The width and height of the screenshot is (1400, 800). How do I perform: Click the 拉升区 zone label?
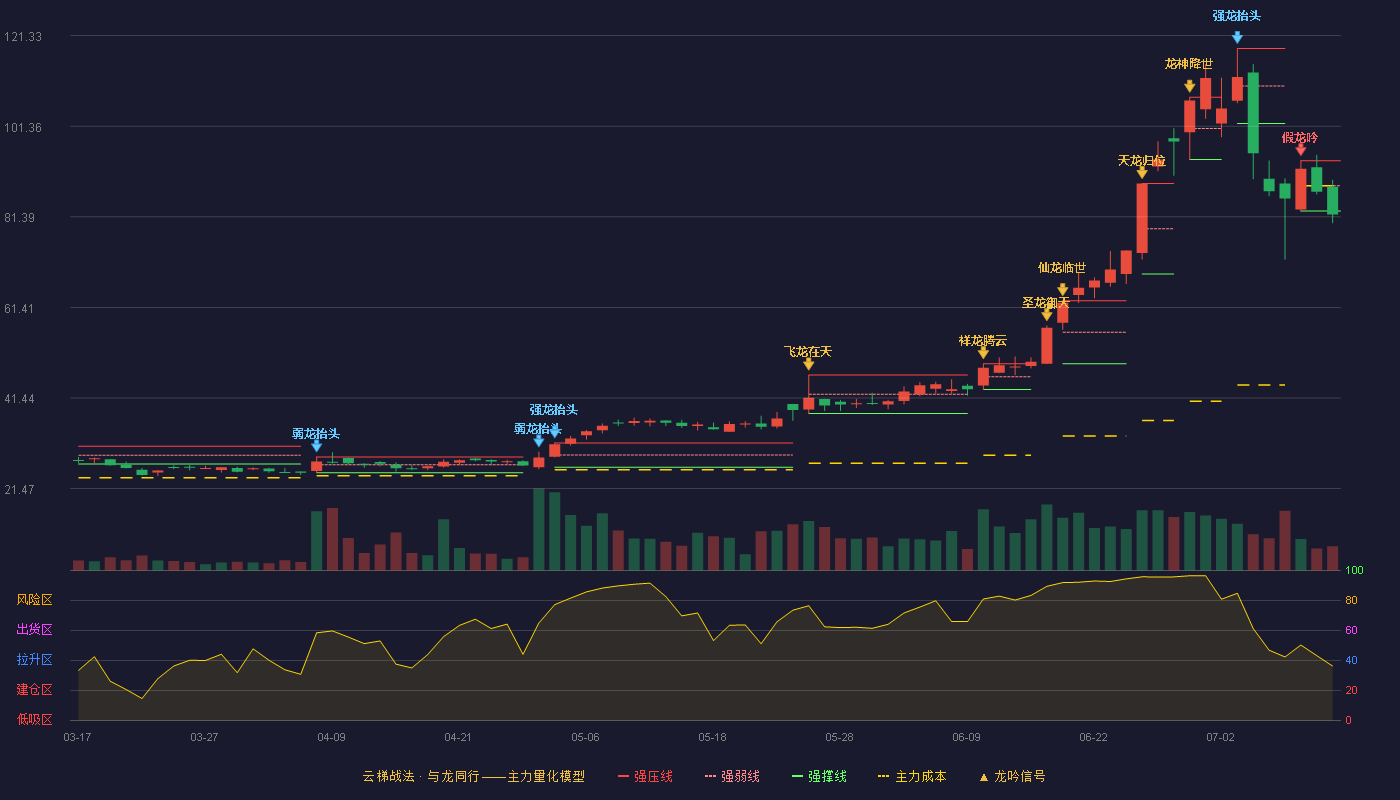[x=34, y=660]
